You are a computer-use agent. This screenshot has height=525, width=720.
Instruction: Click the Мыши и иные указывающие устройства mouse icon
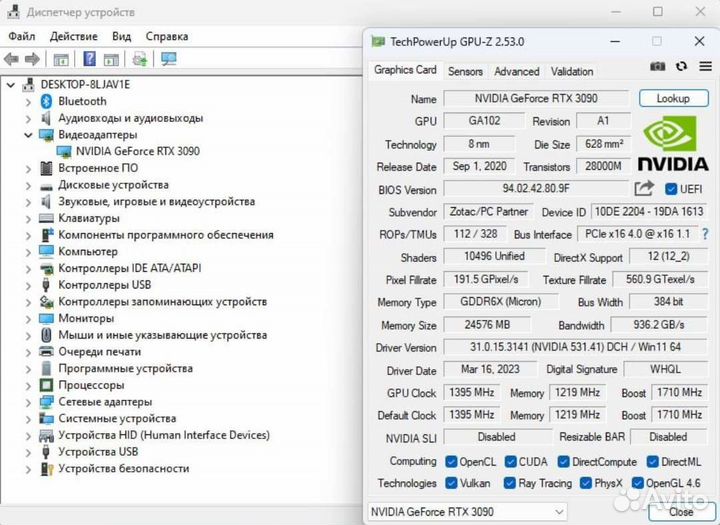[46, 335]
